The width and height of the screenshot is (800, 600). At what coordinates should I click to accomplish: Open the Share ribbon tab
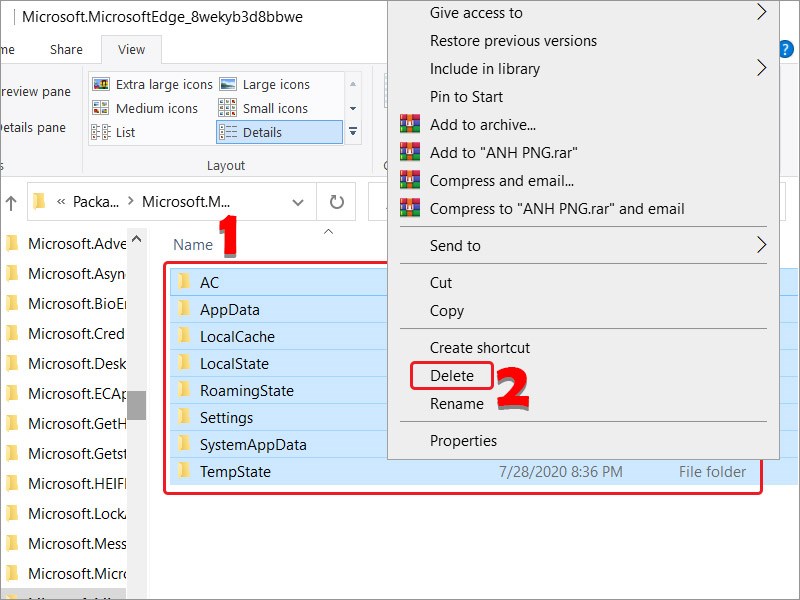66,49
